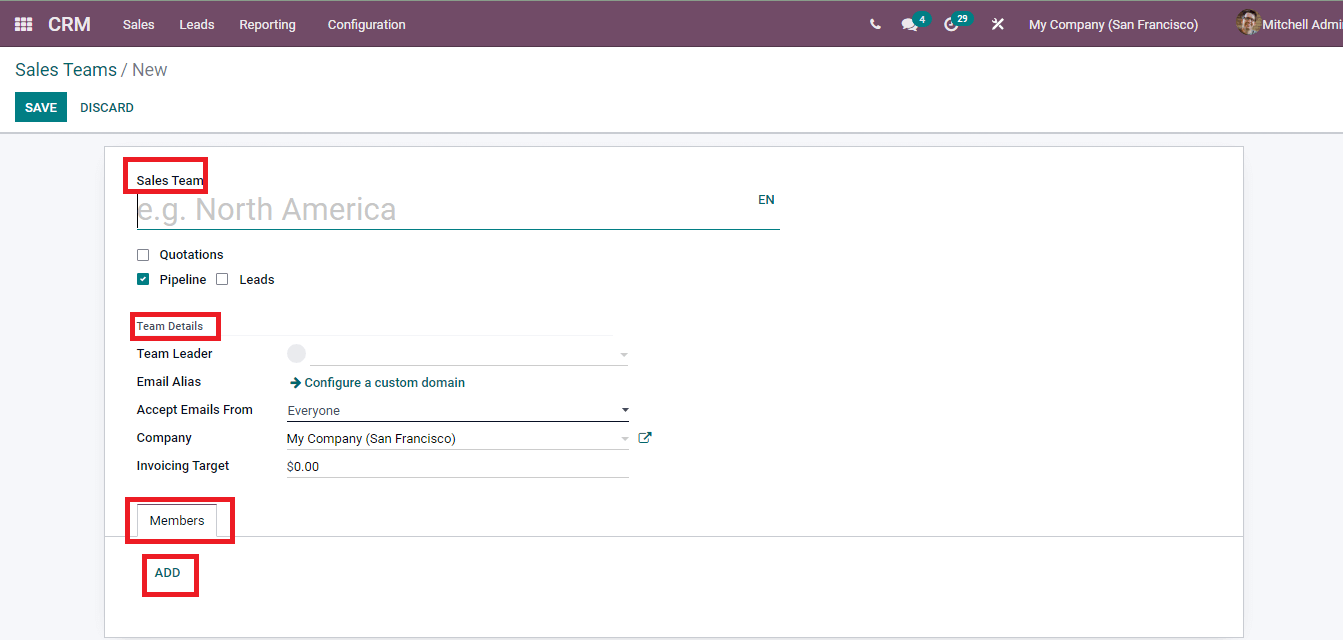Click ADD to add a member
Image resolution: width=1343 pixels, height=640 pixels.
[x=167, y=573]
